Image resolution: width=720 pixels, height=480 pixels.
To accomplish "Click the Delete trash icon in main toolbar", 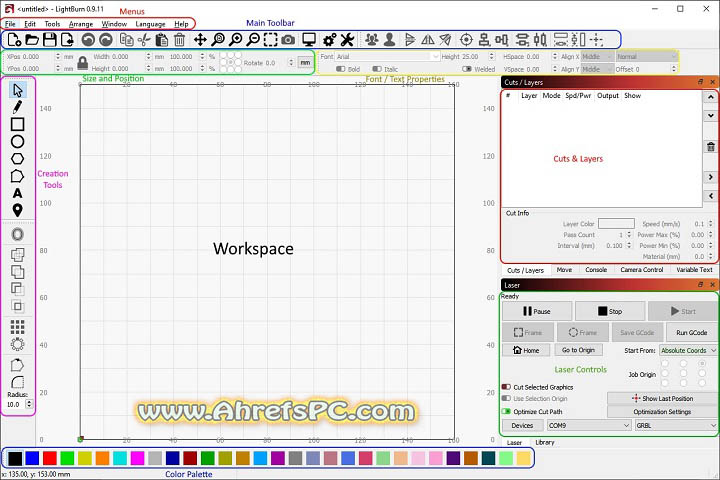I will [x=180, y=40].
